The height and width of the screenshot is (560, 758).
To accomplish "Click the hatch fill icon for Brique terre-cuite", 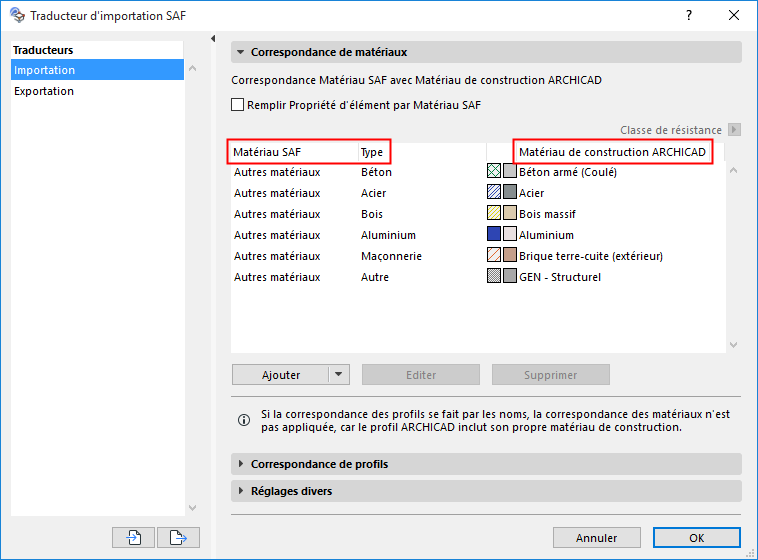I will pyautogui.click(x=494, y=254).
